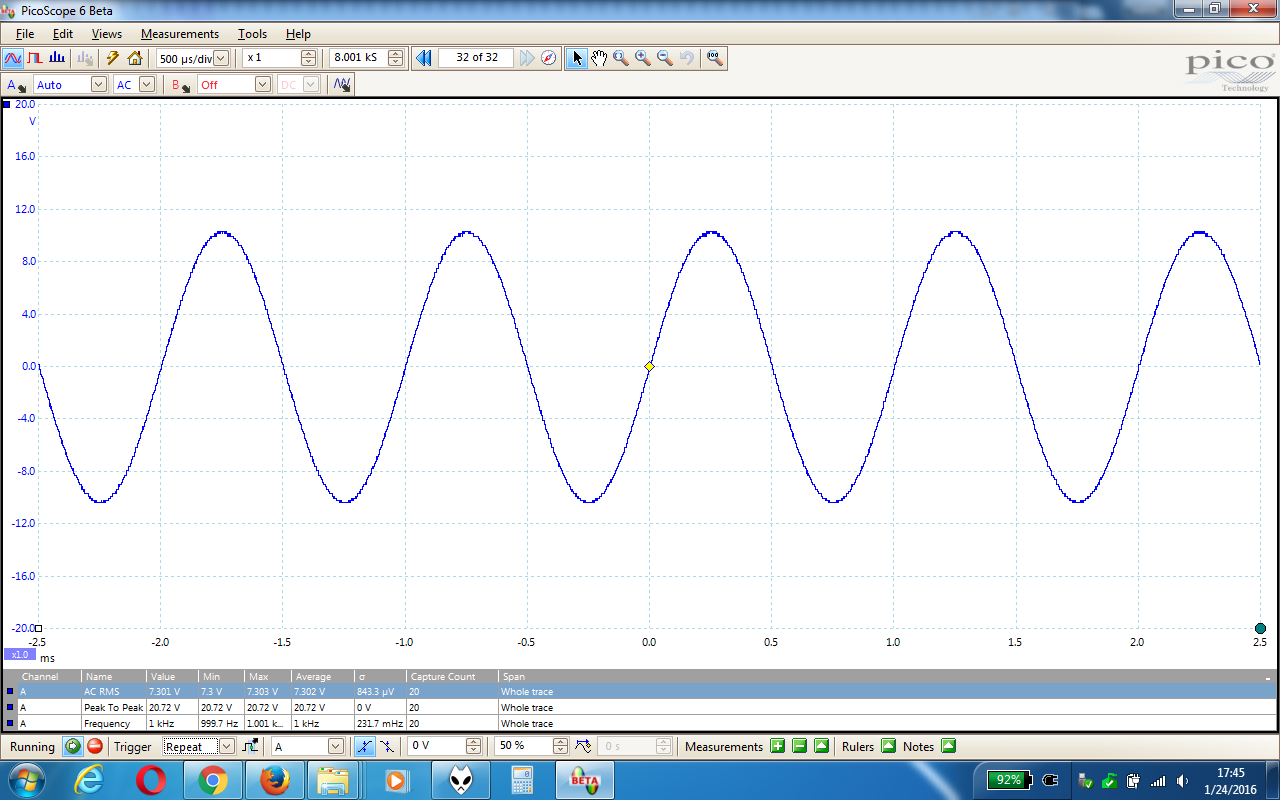Click the zoom out tool
This screenshot has width=1280, height=800.
click(665, 58)
